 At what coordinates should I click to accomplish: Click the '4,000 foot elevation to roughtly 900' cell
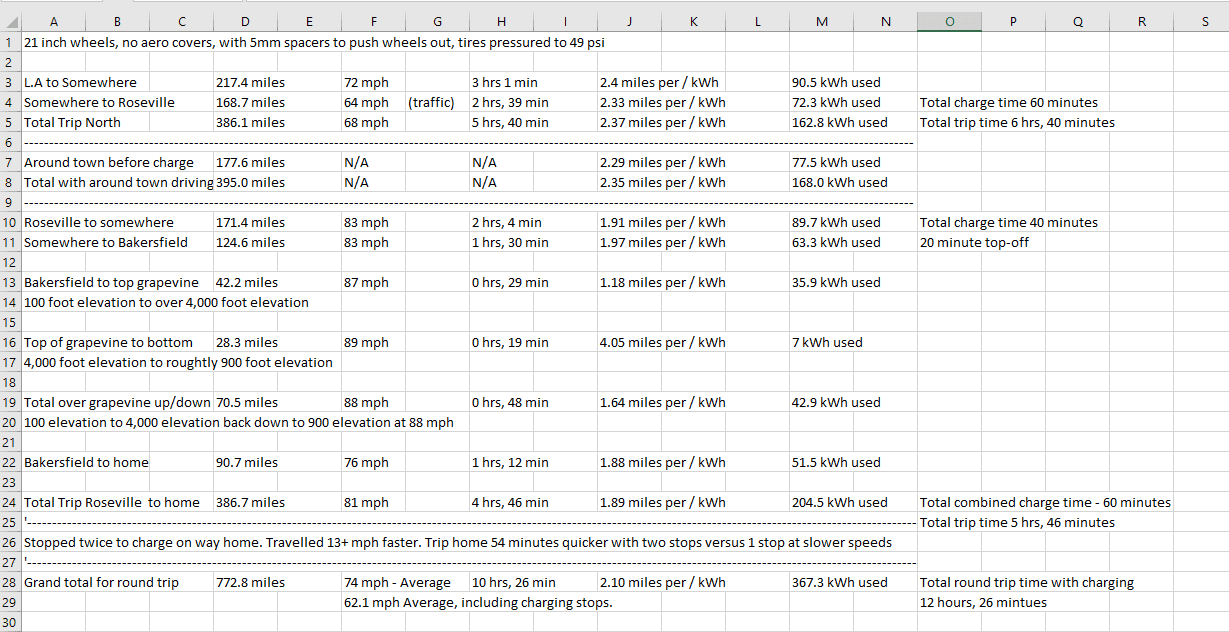coord(178,362)
